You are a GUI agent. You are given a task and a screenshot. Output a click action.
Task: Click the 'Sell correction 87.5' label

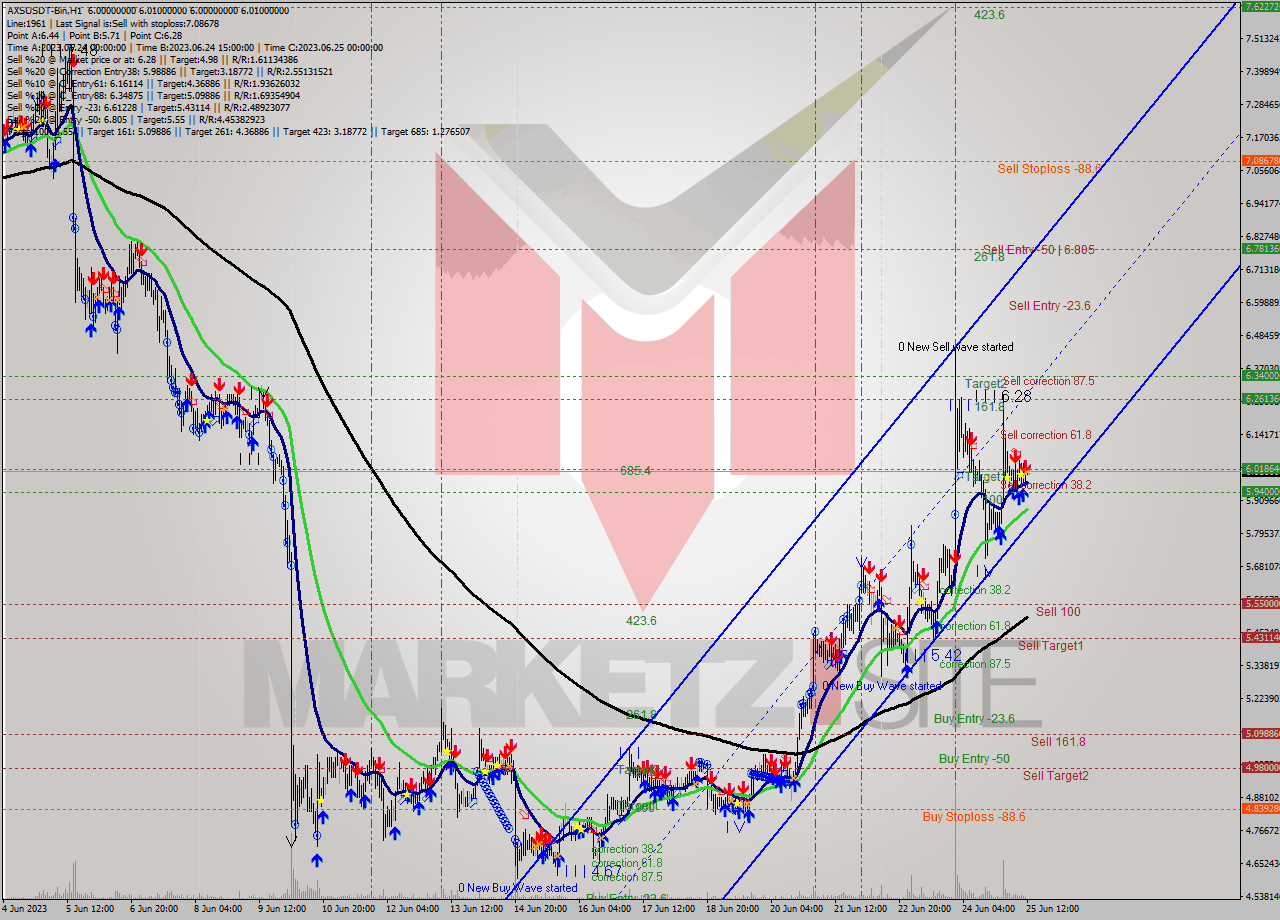[x=1048, y=381]
